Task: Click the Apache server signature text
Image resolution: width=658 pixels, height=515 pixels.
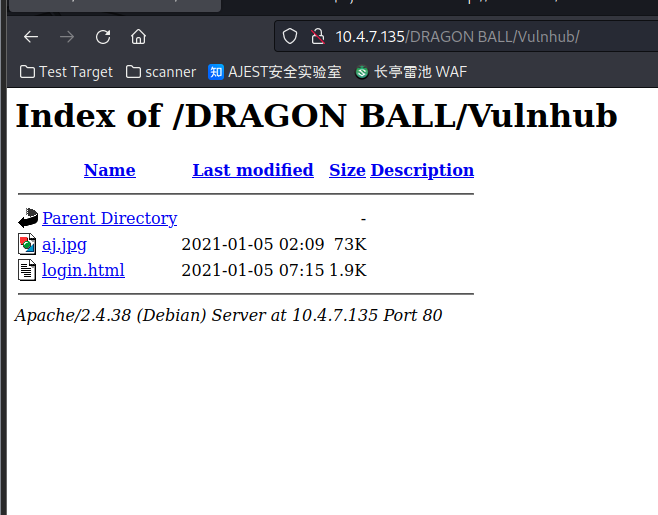Action: click(x=228, y=315)
